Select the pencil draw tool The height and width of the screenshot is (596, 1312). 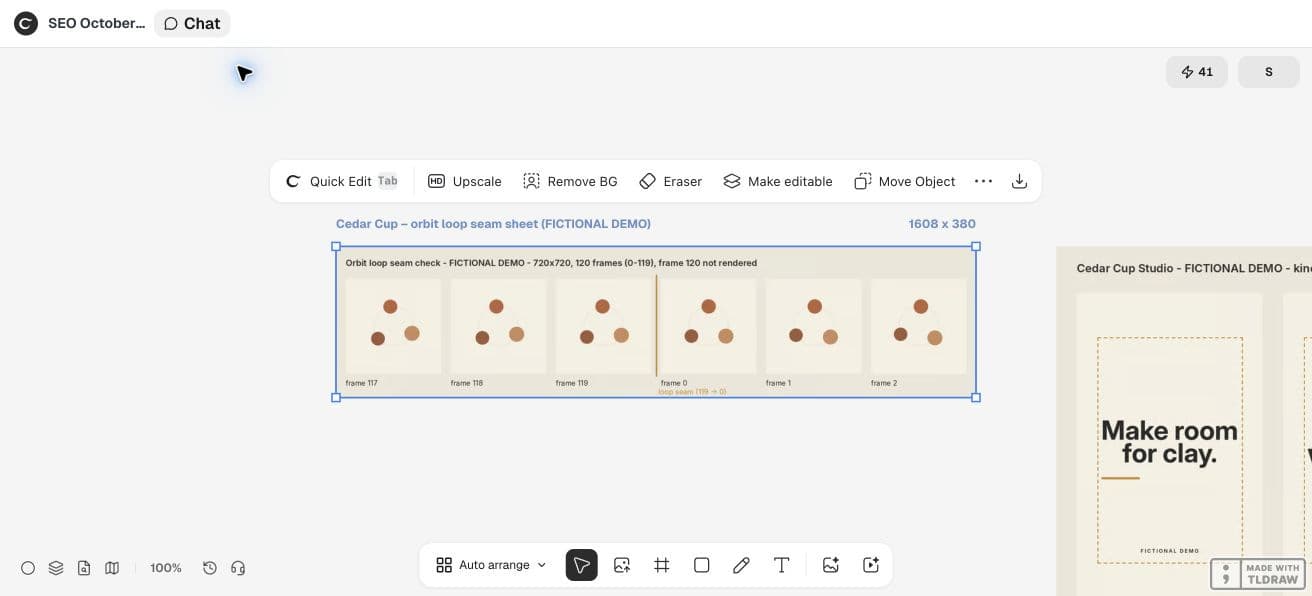741,565
